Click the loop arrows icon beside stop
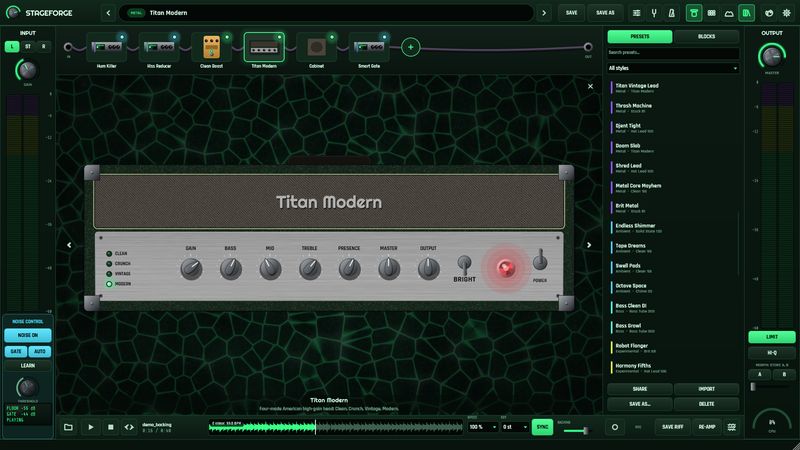Viewport: 800px width, 450px height. (129, 427)
